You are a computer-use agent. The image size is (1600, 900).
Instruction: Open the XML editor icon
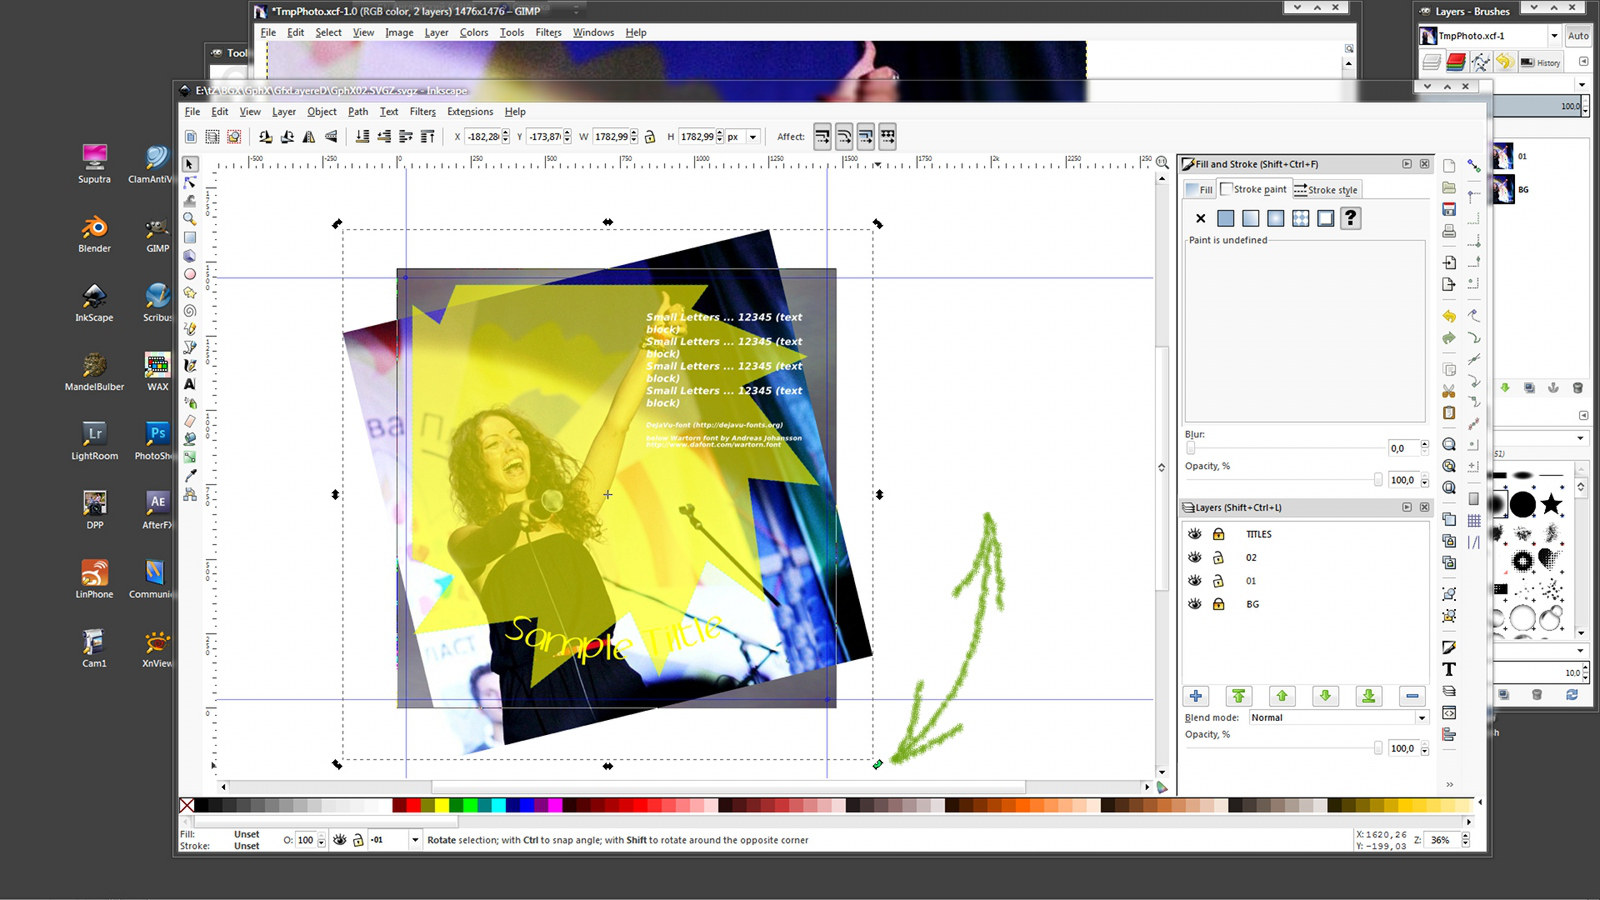pos(1450,712)
